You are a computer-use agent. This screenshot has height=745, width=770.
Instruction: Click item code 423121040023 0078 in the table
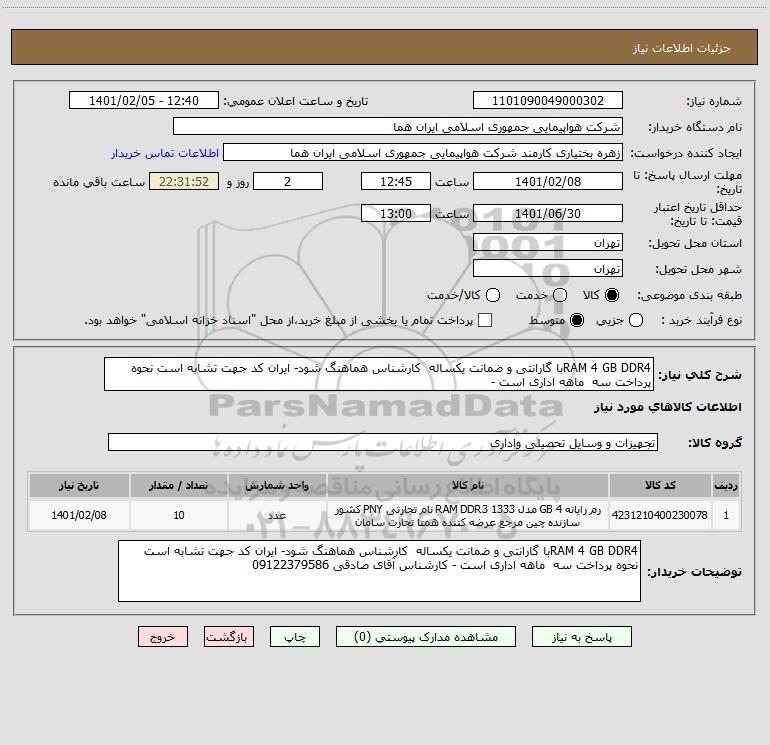(660, 515)
